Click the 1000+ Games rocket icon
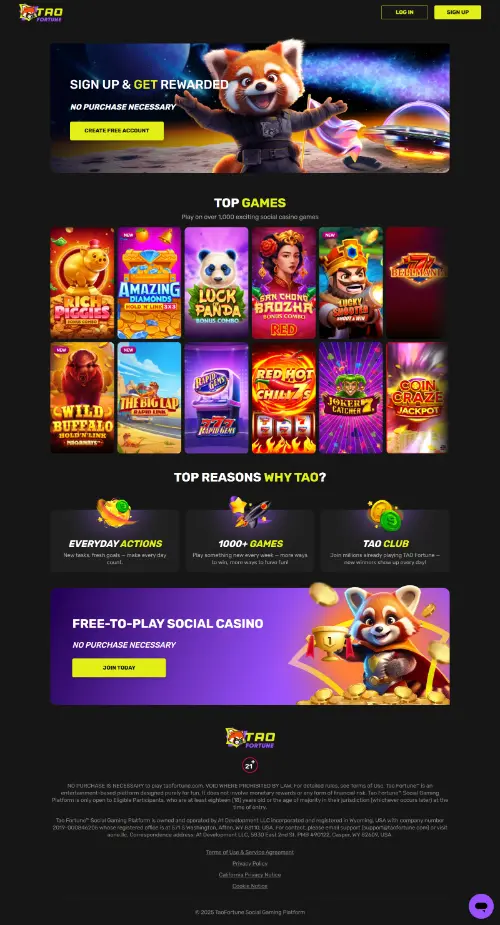Image resolution: width=500 pixels, height=925 pixels. (249, 511)
